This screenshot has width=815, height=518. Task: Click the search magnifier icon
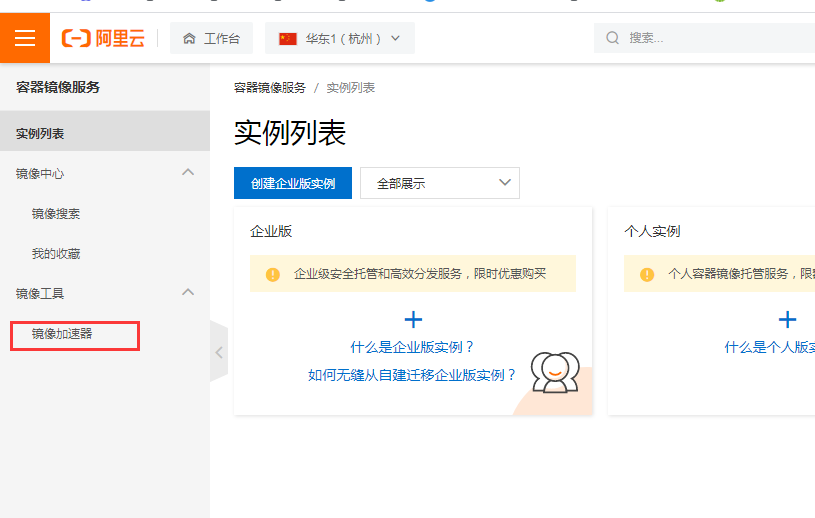pyautogui.click(x=613, y=38)
